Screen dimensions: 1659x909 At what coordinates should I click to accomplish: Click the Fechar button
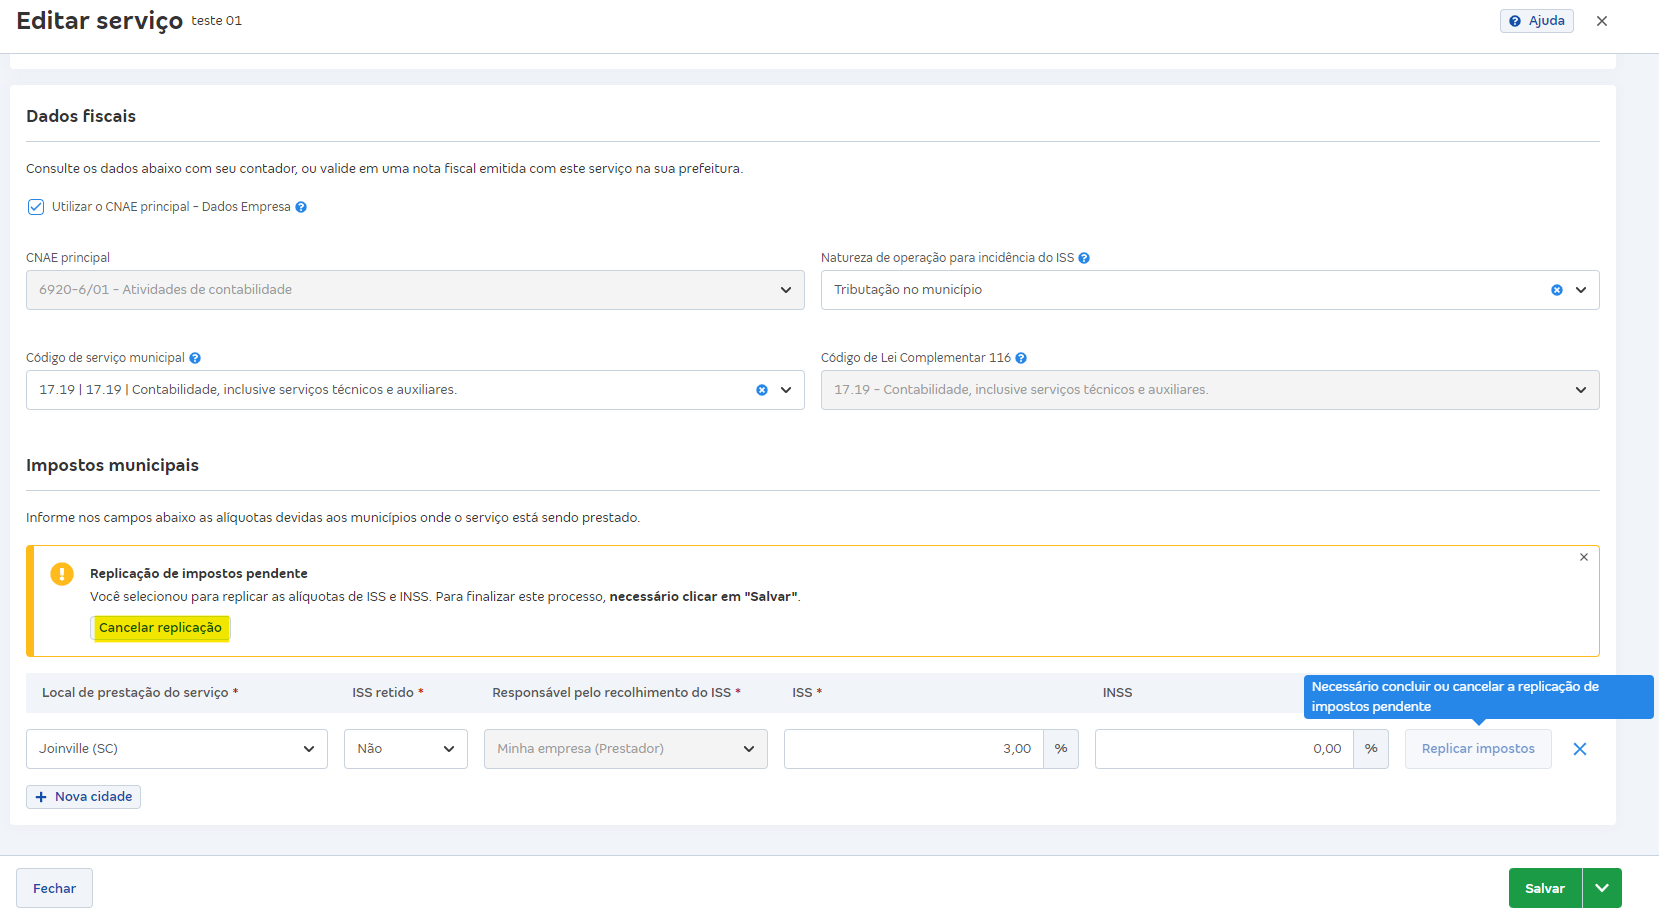[x=54, y=888]
